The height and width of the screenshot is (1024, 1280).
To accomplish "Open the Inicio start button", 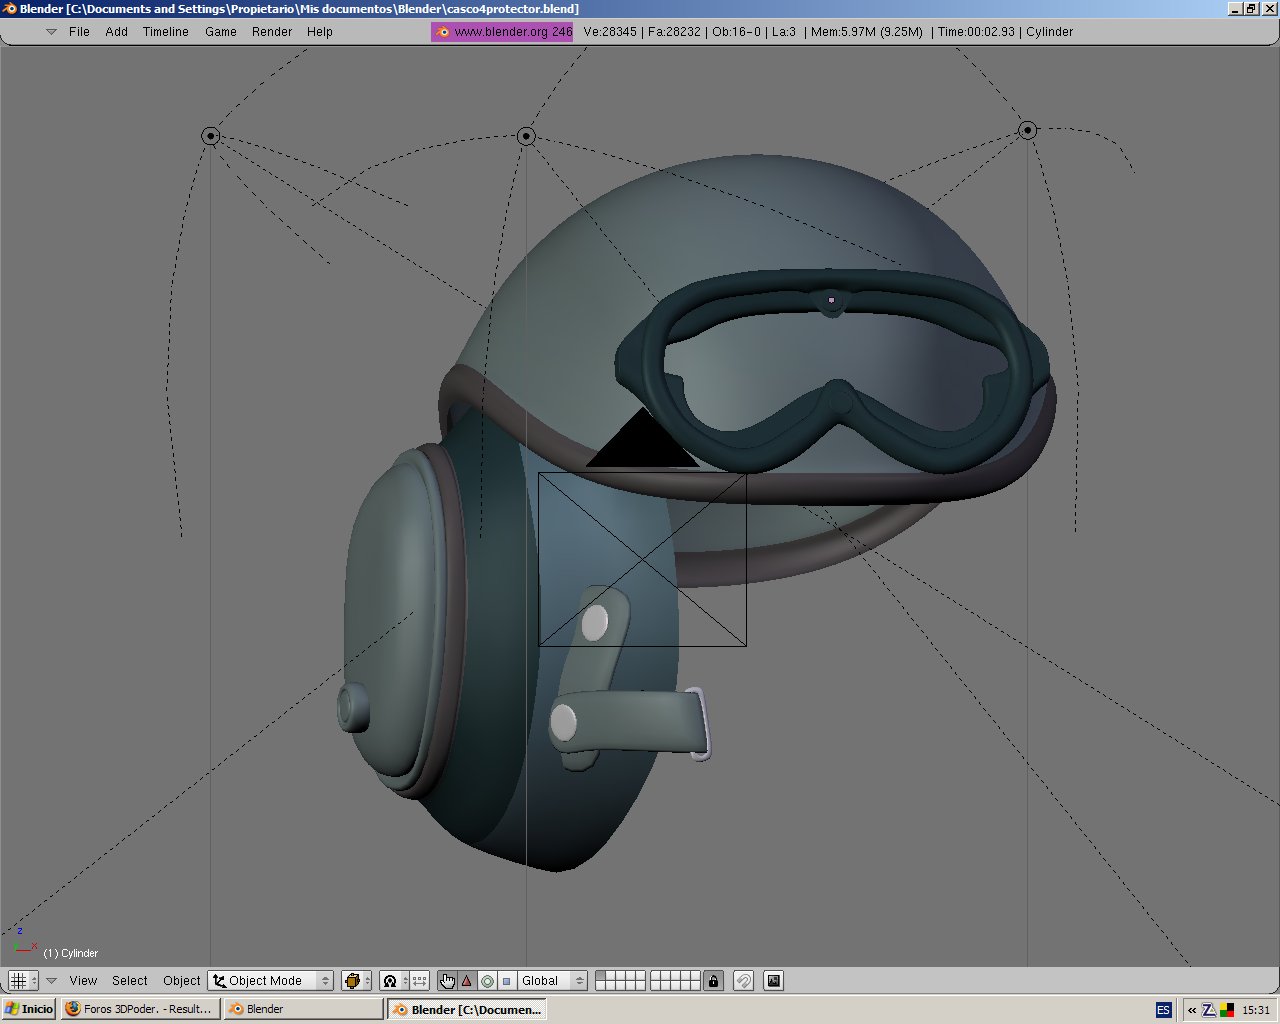I will [x=29, y=1009].
